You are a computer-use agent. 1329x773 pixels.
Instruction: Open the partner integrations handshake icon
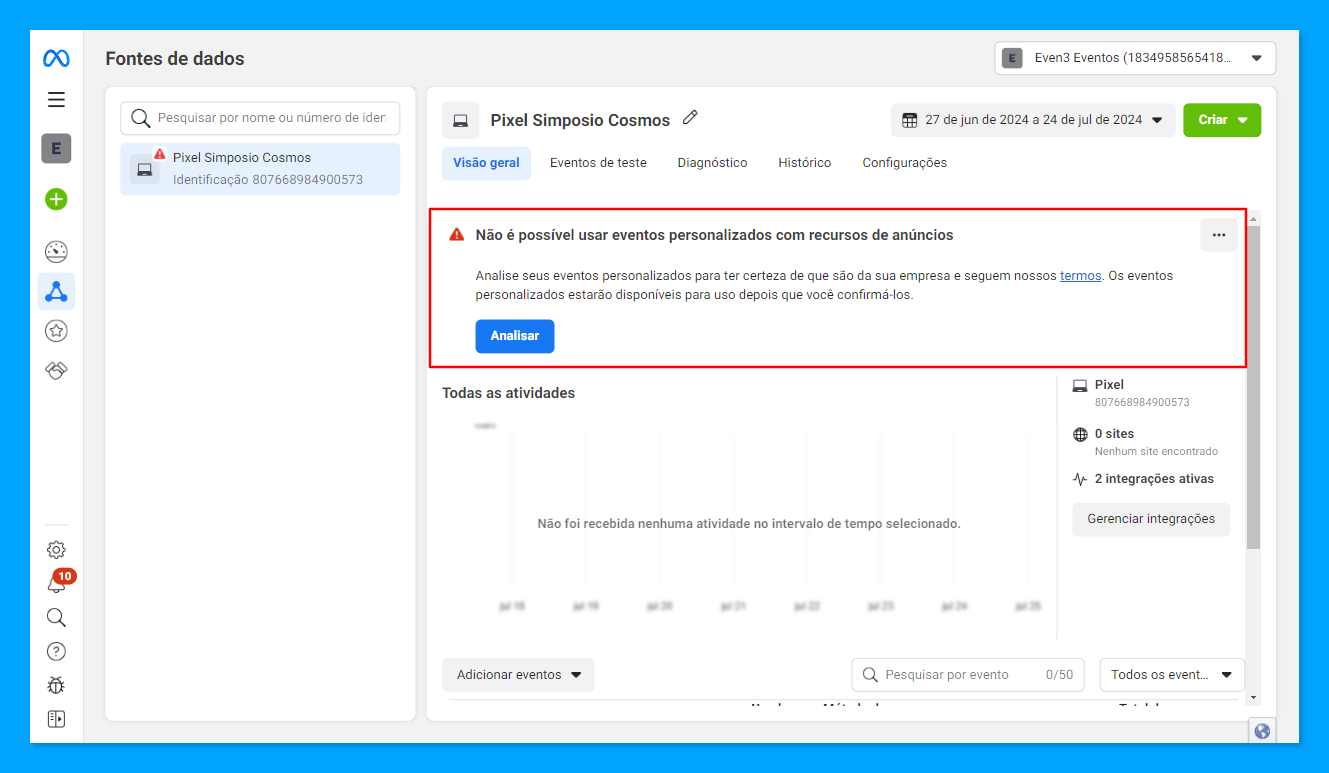point(56,371)
